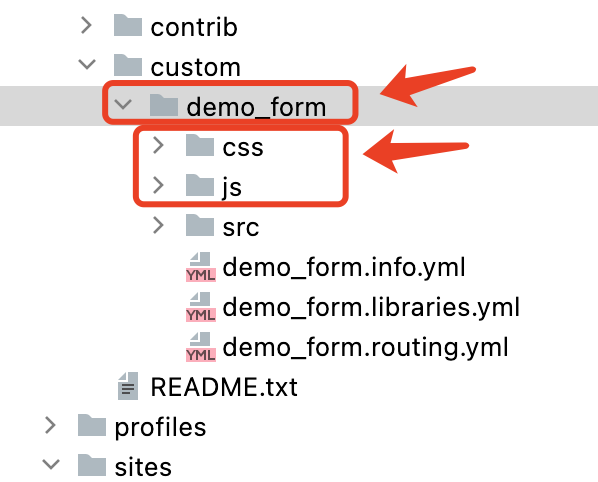
Task: Collapse the sites folder chevron
Action: tap(51, 464)
